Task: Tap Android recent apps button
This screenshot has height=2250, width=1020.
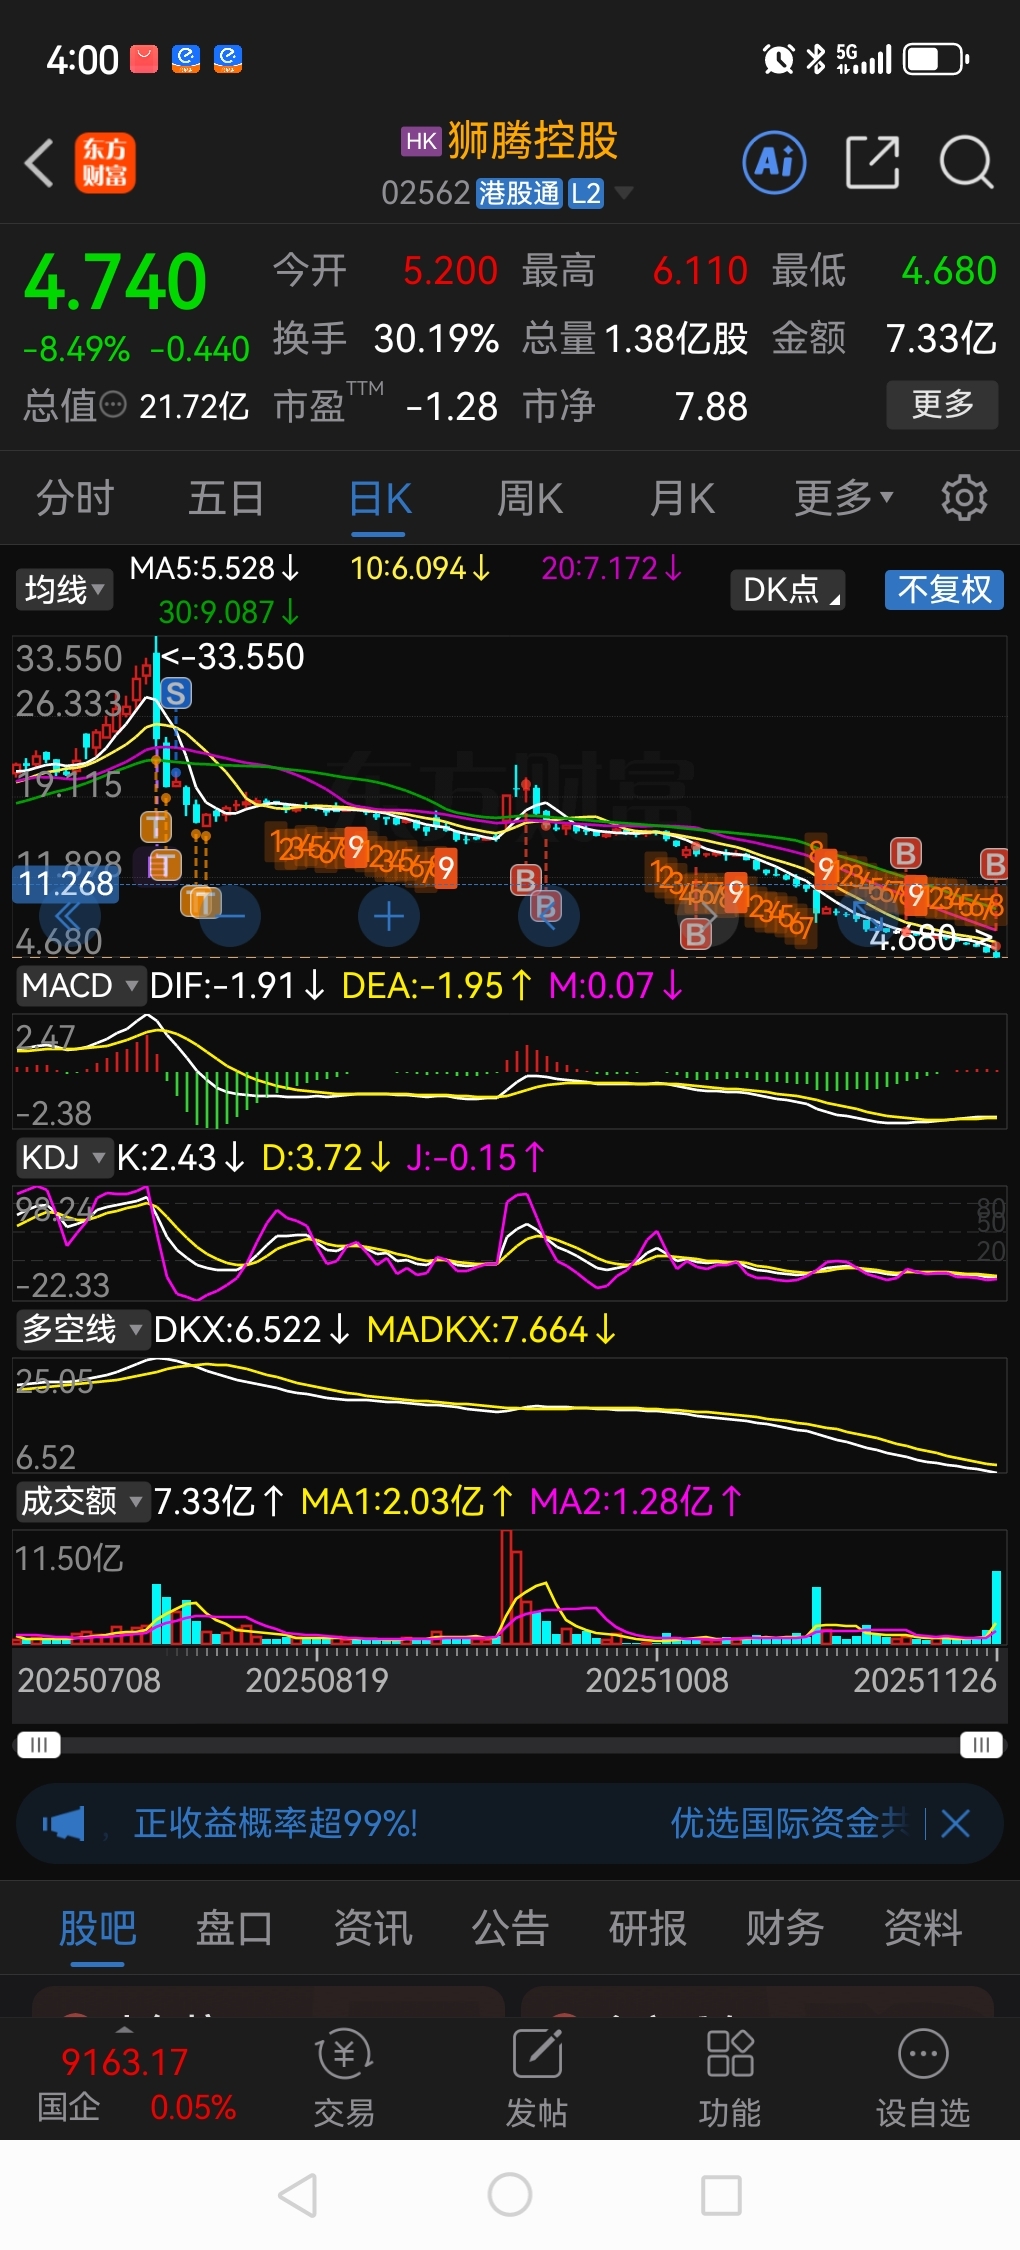Action: (721, 2195)
